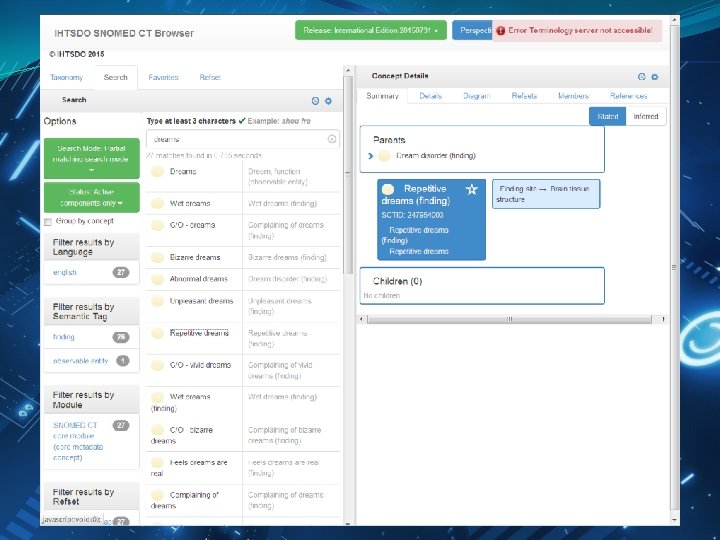Open the Search panel history clock icon
This screenshot has width=720, height=540.
pyautogui.click(x=315, y=101)
